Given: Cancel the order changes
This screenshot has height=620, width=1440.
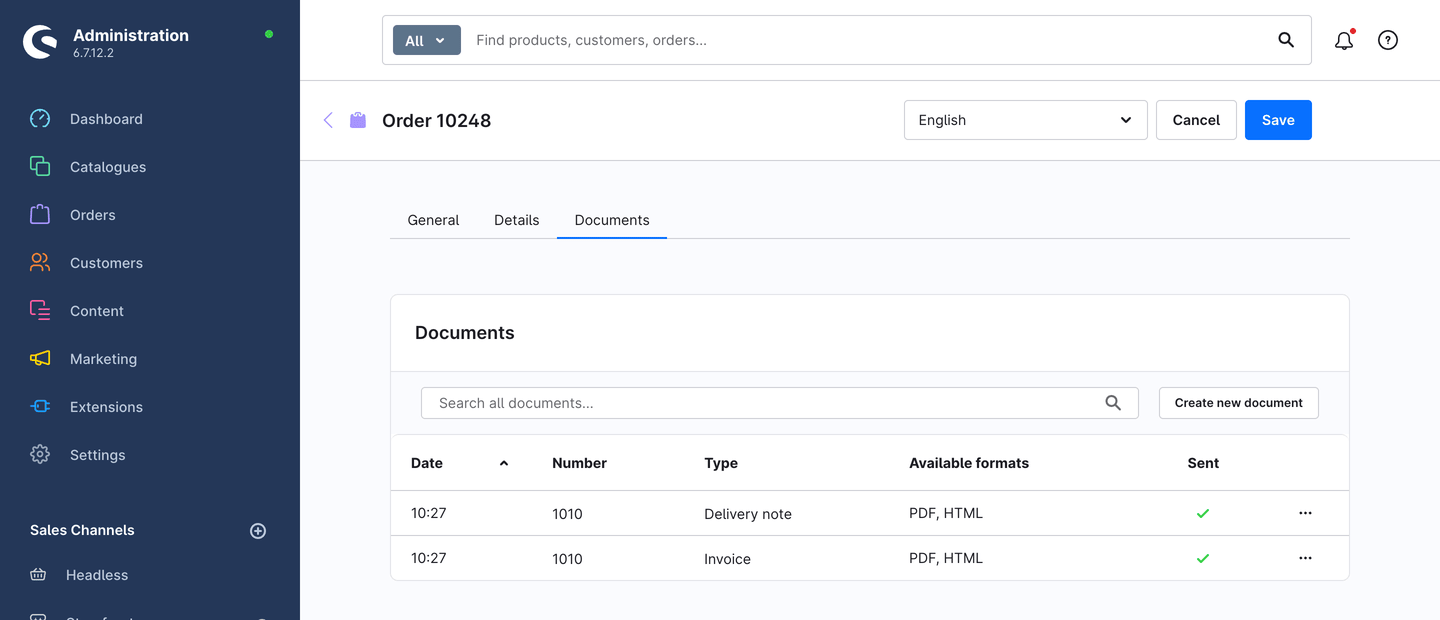Looking at the screenshot, I should [1196, 120].
